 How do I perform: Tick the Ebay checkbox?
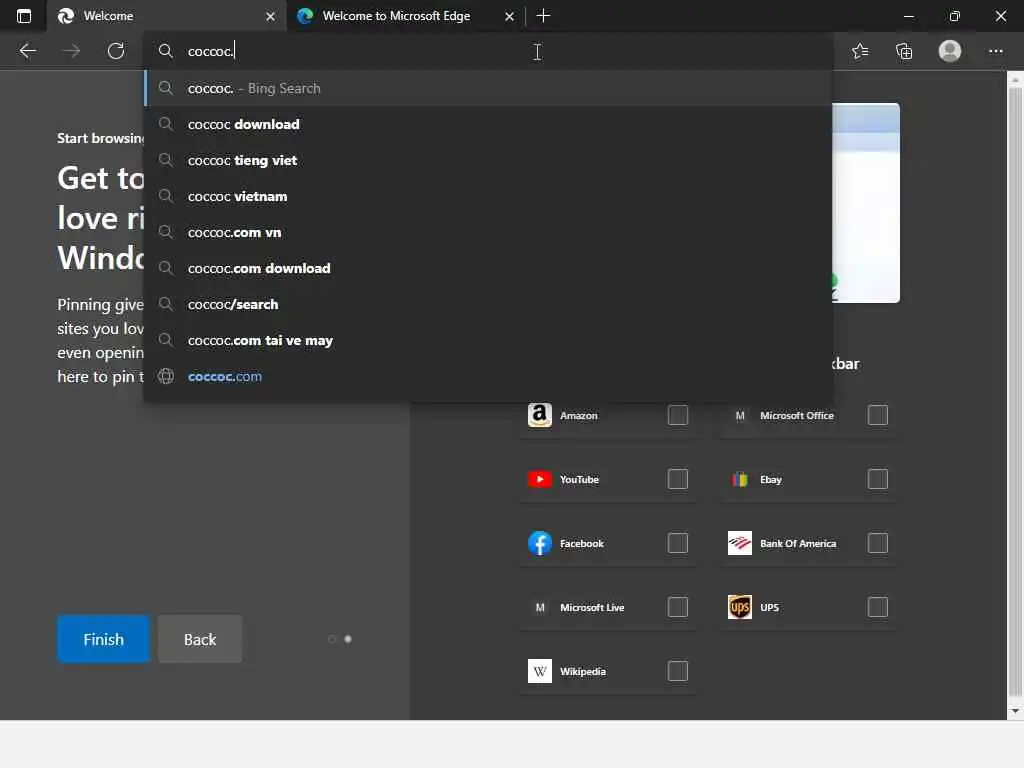point(878,479)
